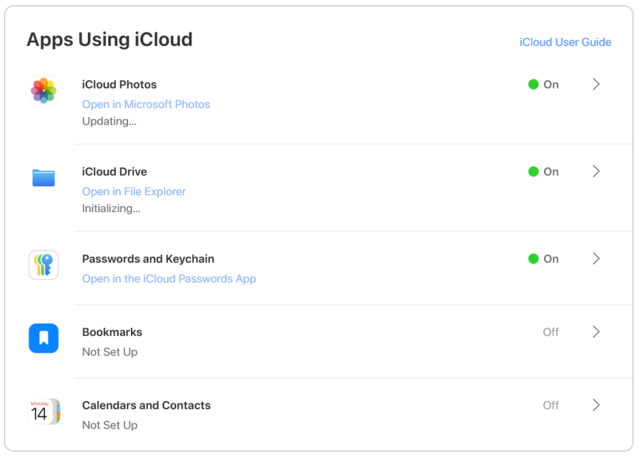The width and height of the screenshot is (640, 458).
Task: Select the Bookmarks row title
Action: click(112, 332)
